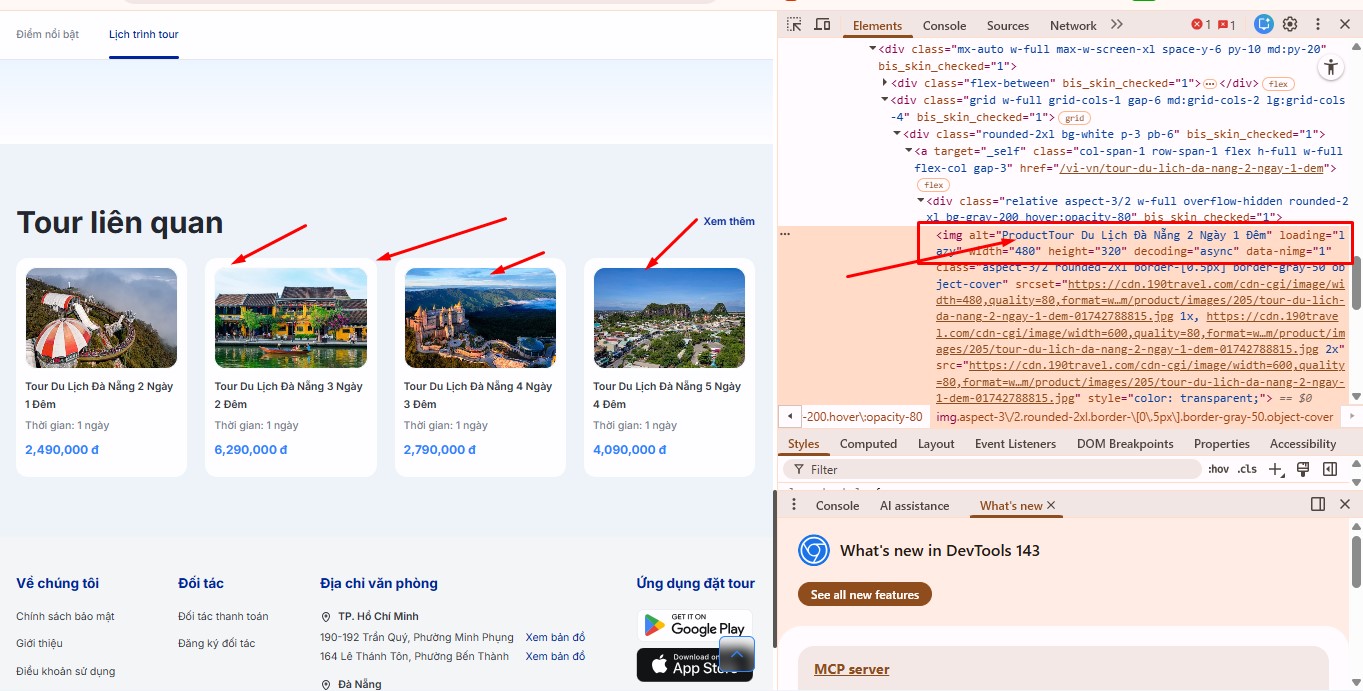Switch to the Network tab
This screenshot has height=691, width=1363.
pos(1072,26)
